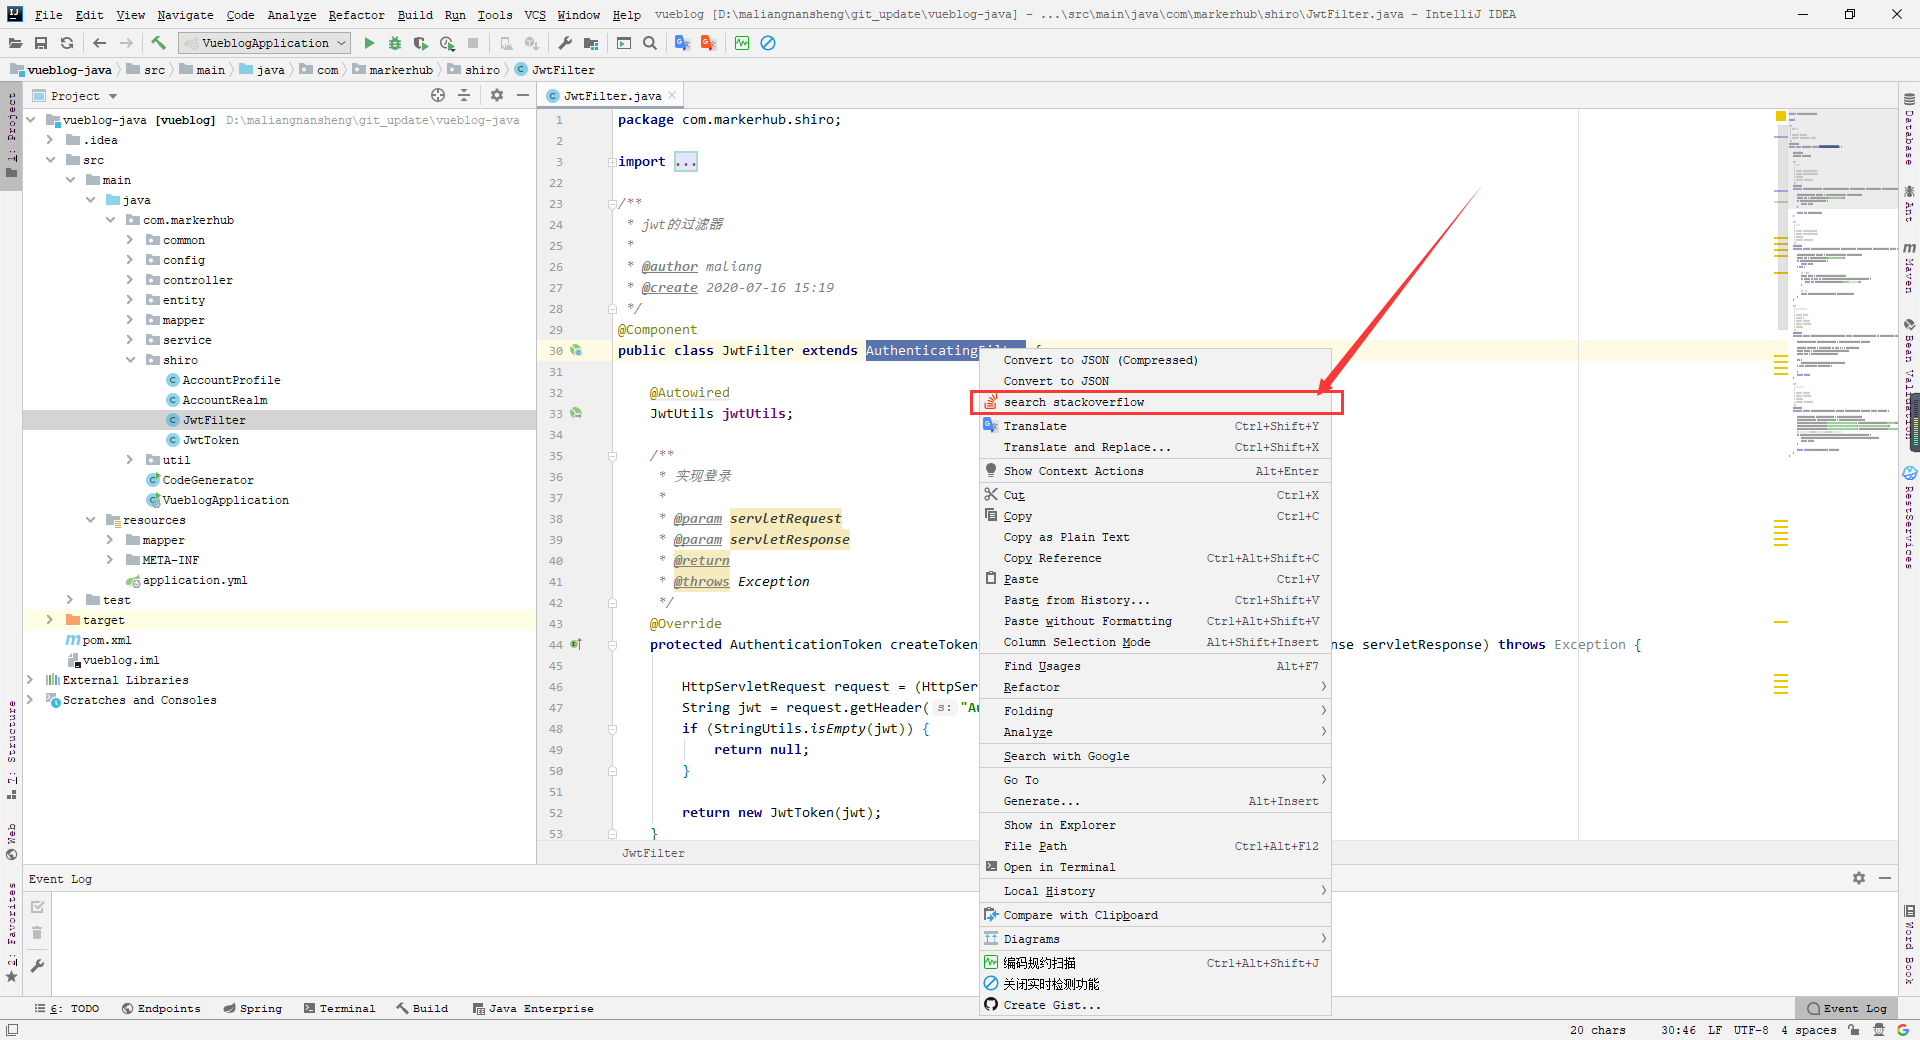Viewport: 1920px width, 1040px height.
Task: Select Compare with Clipboard entry
Action: pos(1155,915)
